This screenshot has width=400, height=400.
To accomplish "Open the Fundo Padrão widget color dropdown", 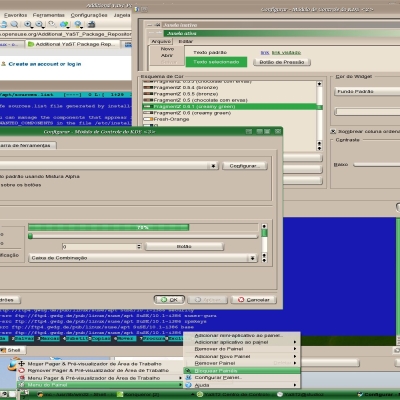I will point(367,91).
